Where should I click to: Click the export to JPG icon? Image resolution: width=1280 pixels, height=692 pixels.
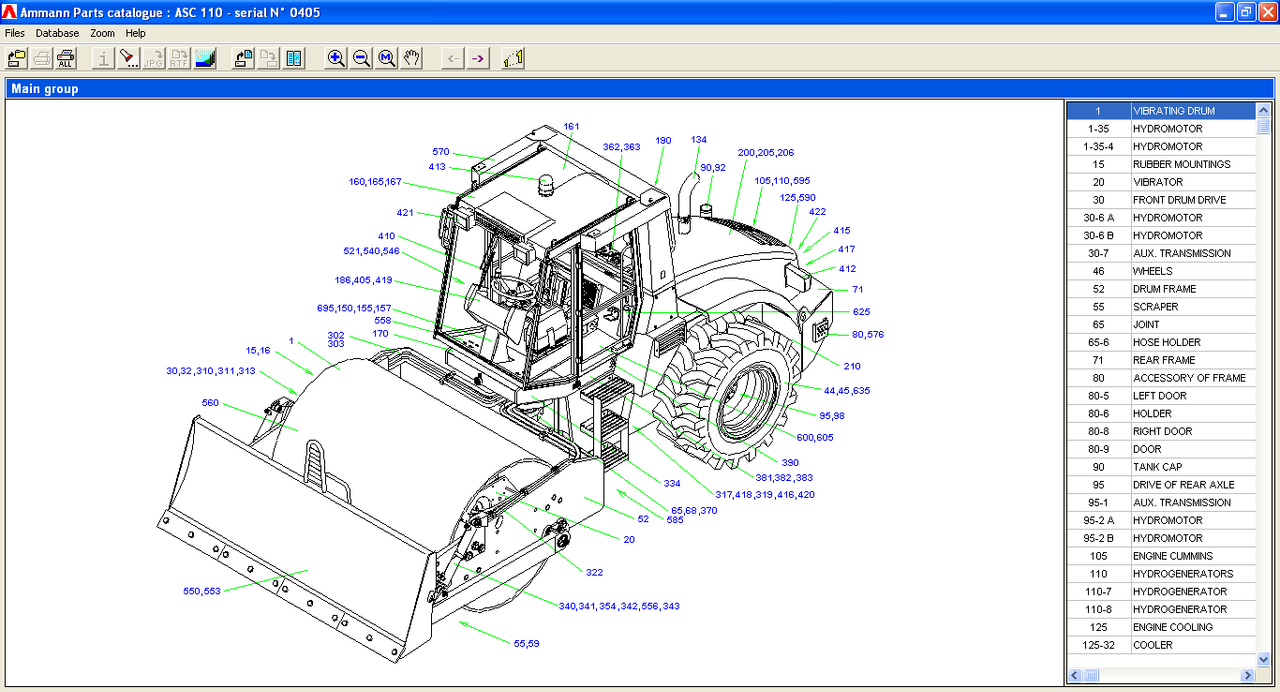pyautogui.click(x=154, y=59)
